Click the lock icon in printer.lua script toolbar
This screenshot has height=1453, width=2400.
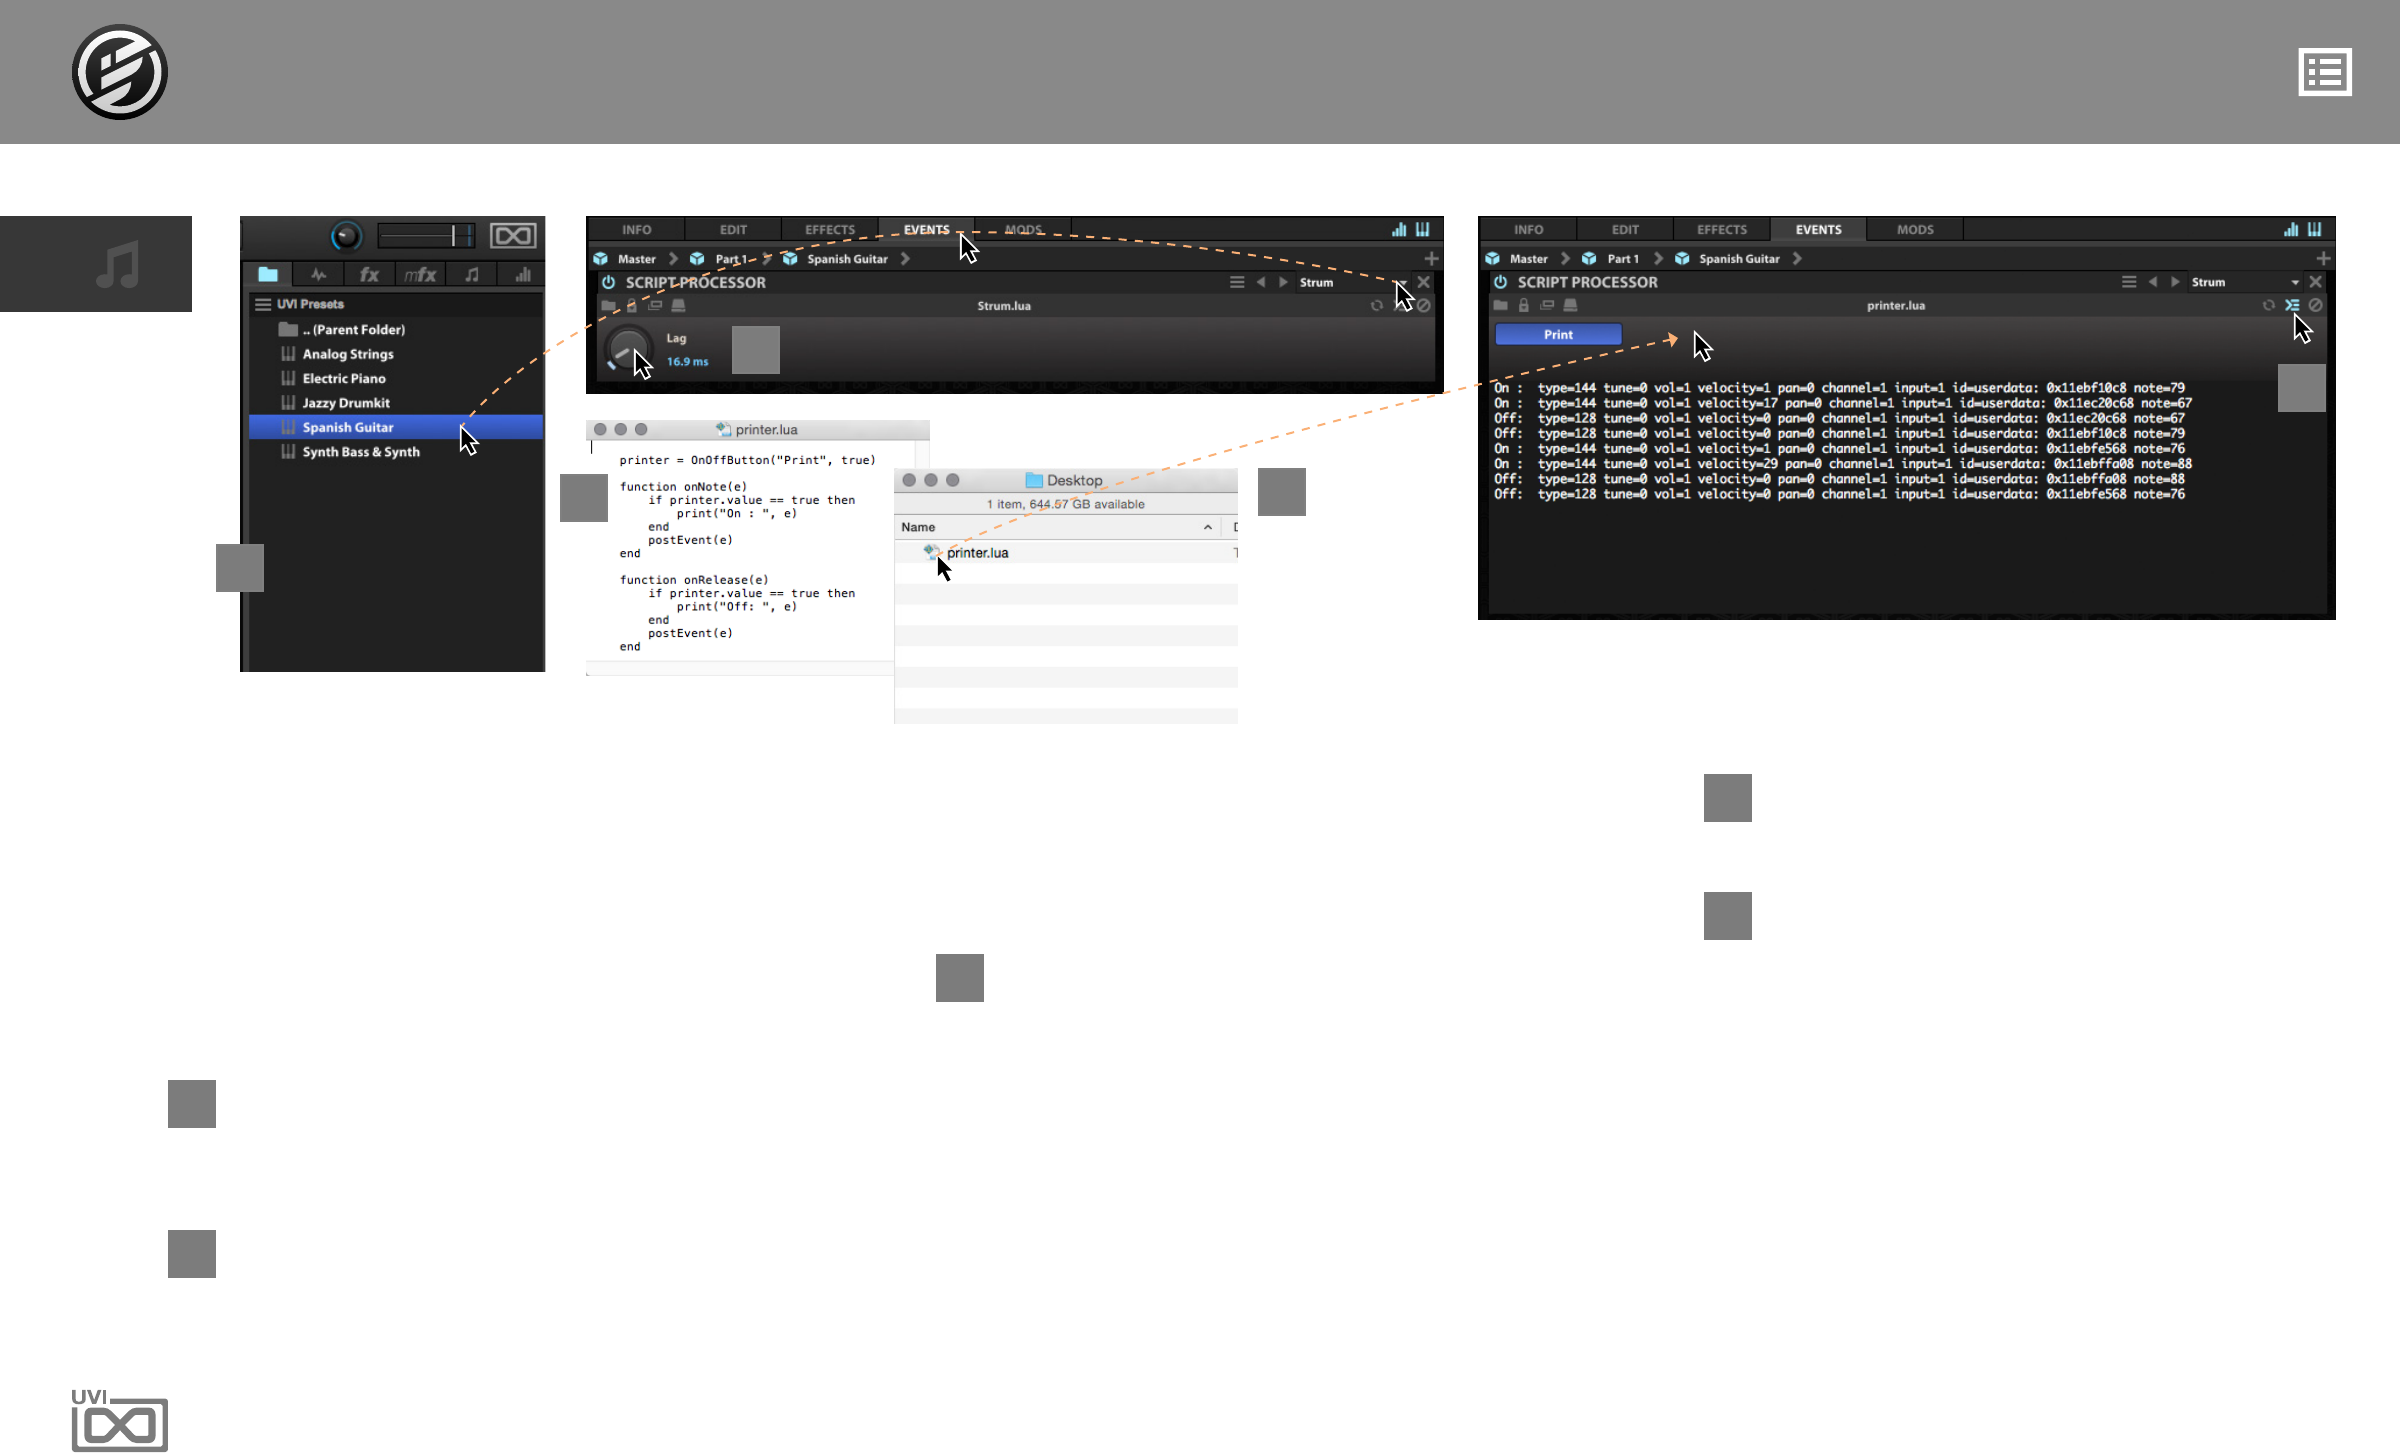1524,305
